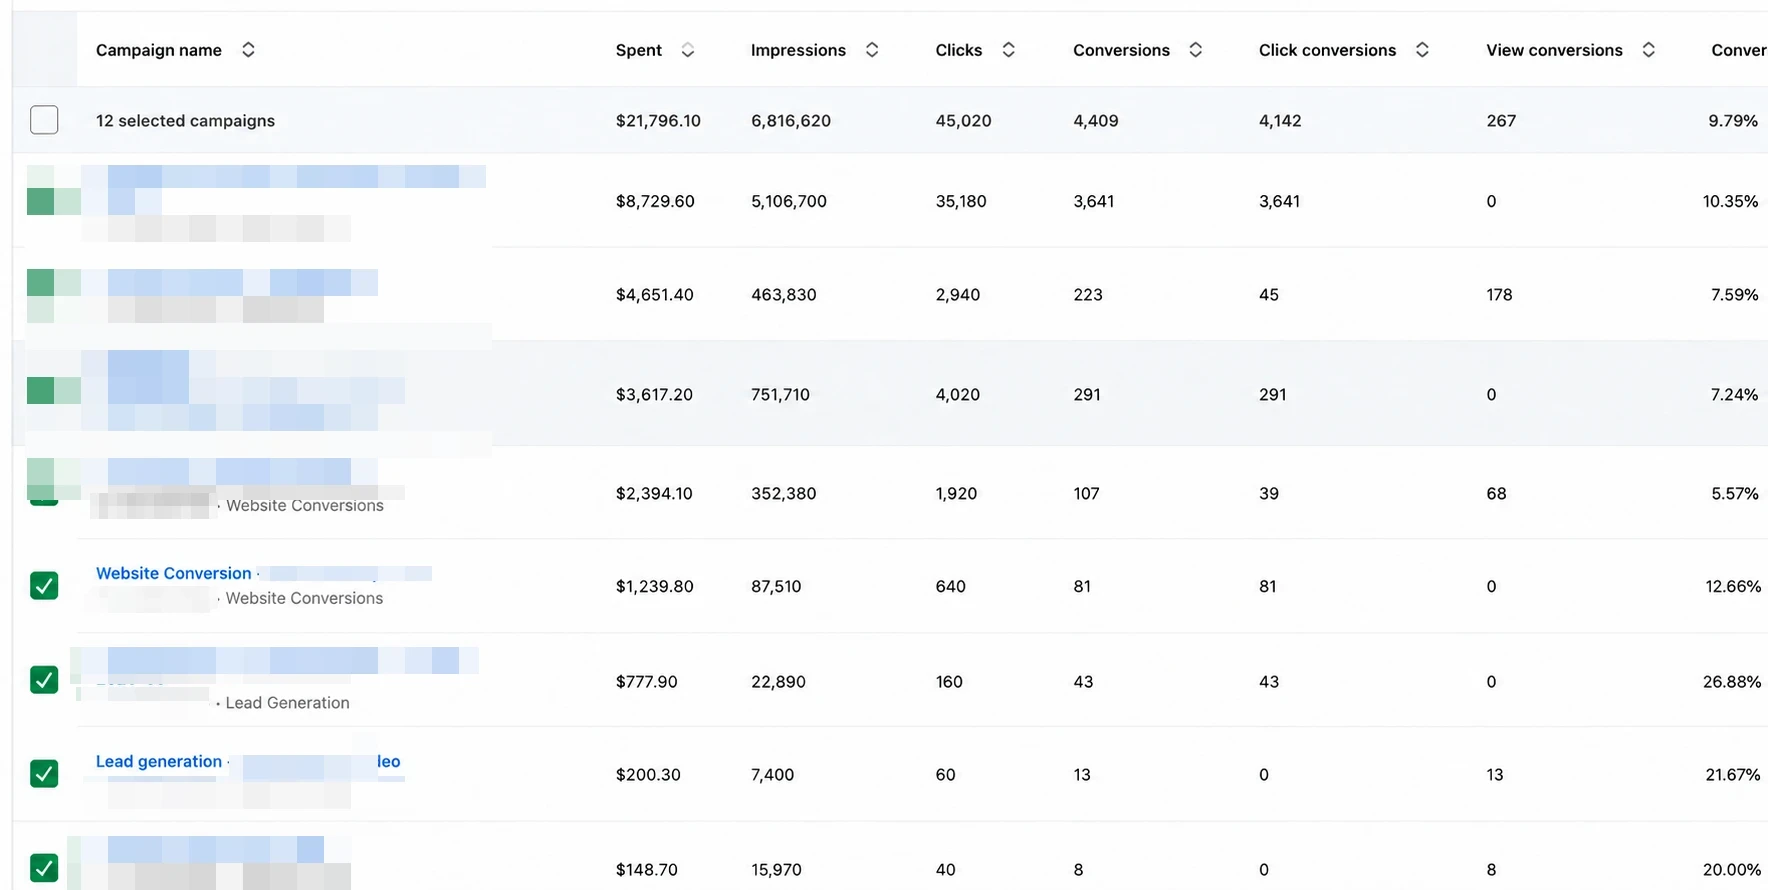Select total click conversions 4,142
1768x890 pixels.
(x=1280, y=120)
